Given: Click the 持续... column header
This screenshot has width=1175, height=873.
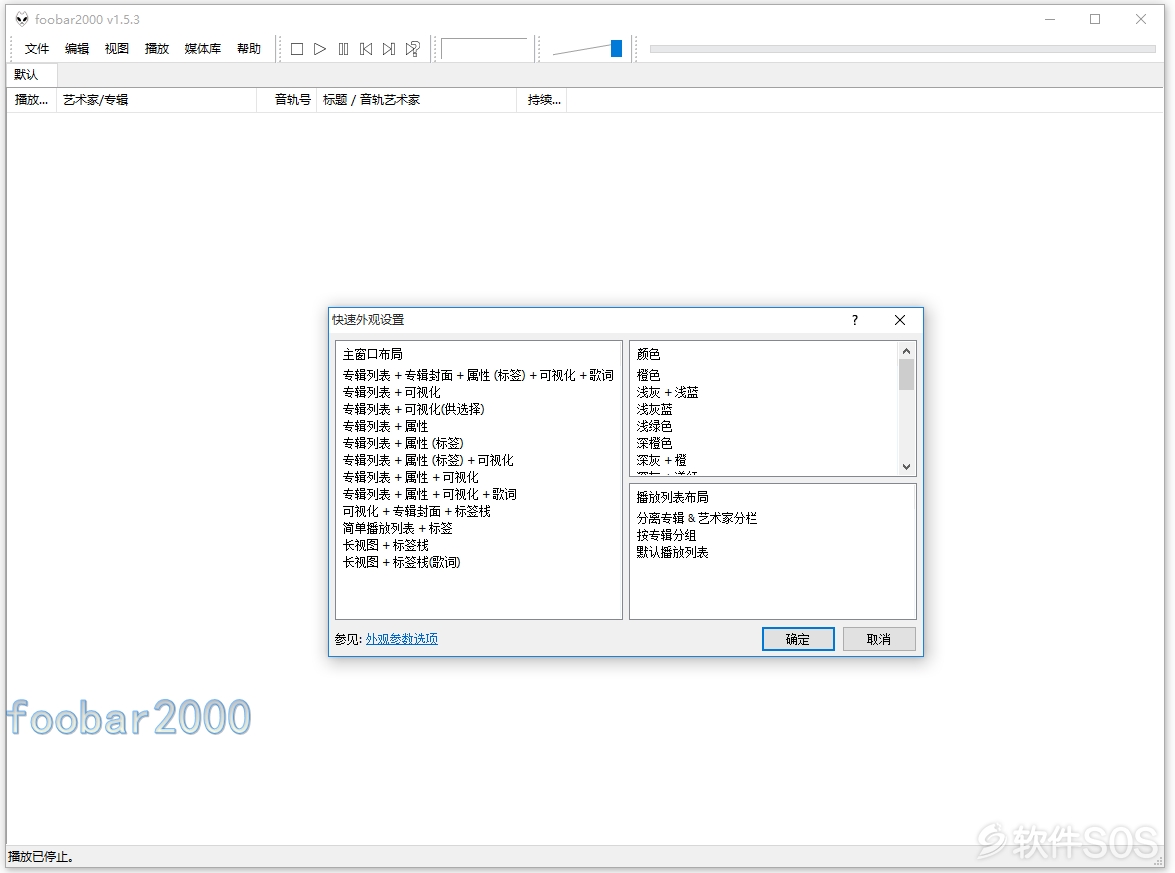Looking at the screenshot, I should (542, 100).
